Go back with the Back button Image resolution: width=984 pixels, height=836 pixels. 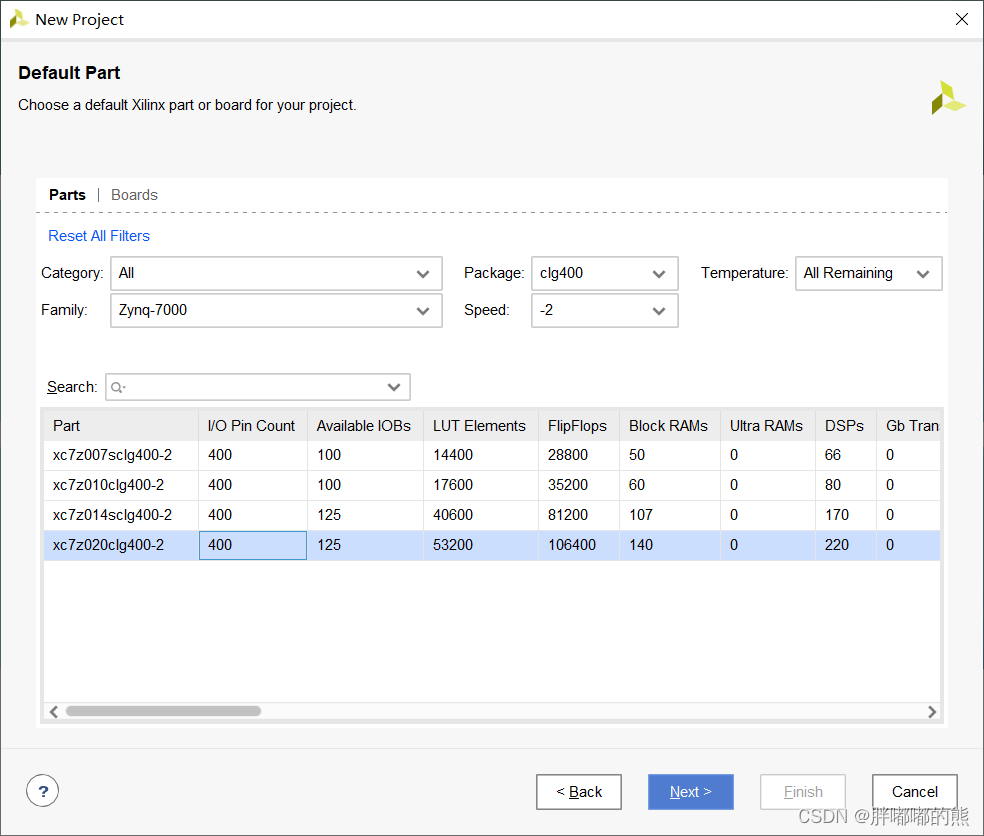(x=579, y=792)
